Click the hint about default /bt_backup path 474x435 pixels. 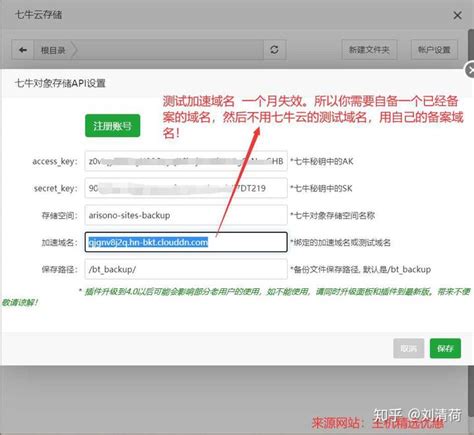[361, 269]
